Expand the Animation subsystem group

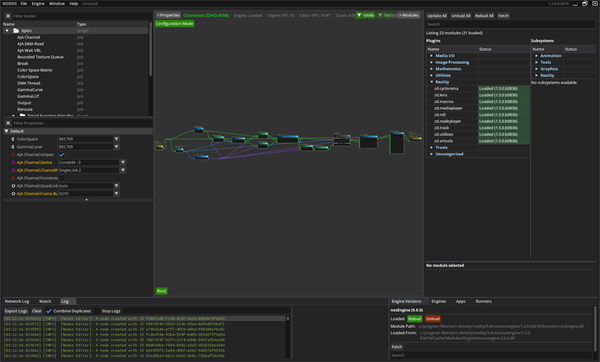(536, 56)
